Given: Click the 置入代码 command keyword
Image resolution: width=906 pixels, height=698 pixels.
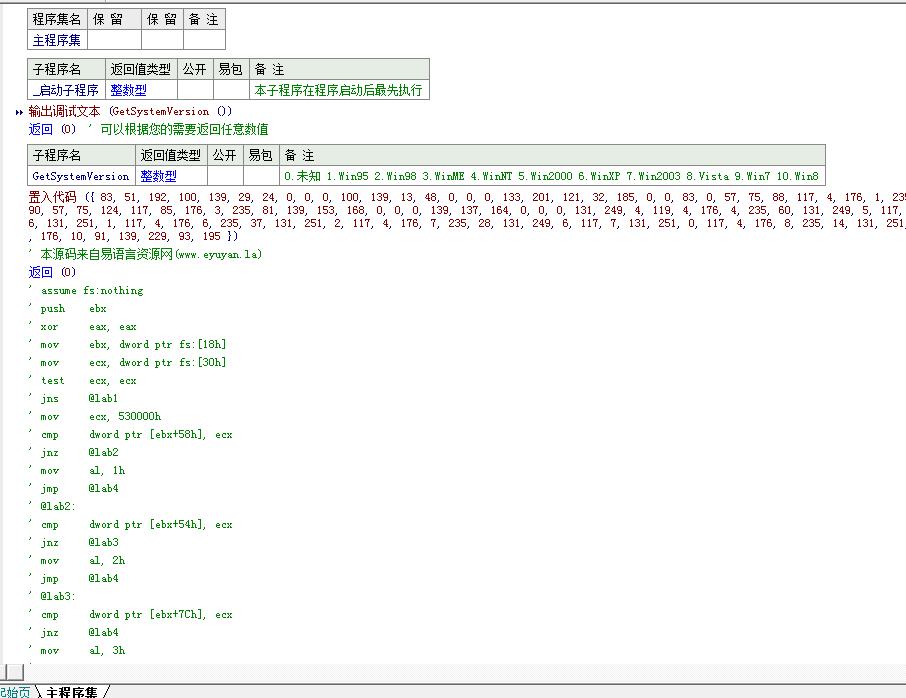Looking at the screenshot, I should [x=52, y=197].
